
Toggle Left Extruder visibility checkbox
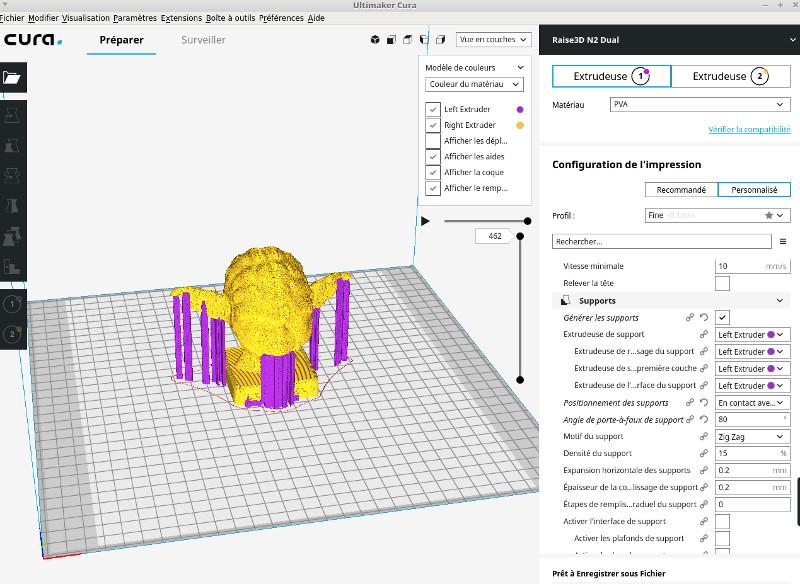[433, 109]
